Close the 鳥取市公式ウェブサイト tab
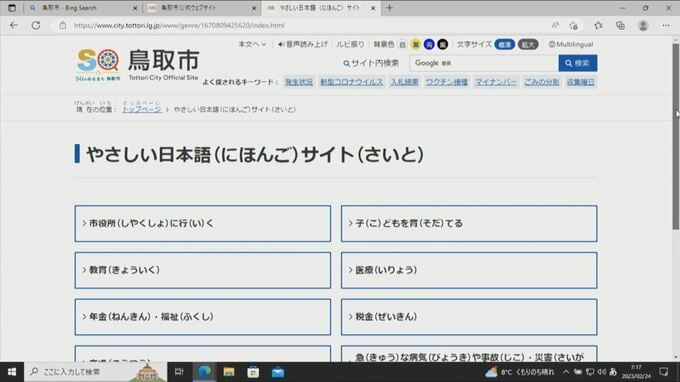The width and height of the screenshot is (680, 382). 254,8
